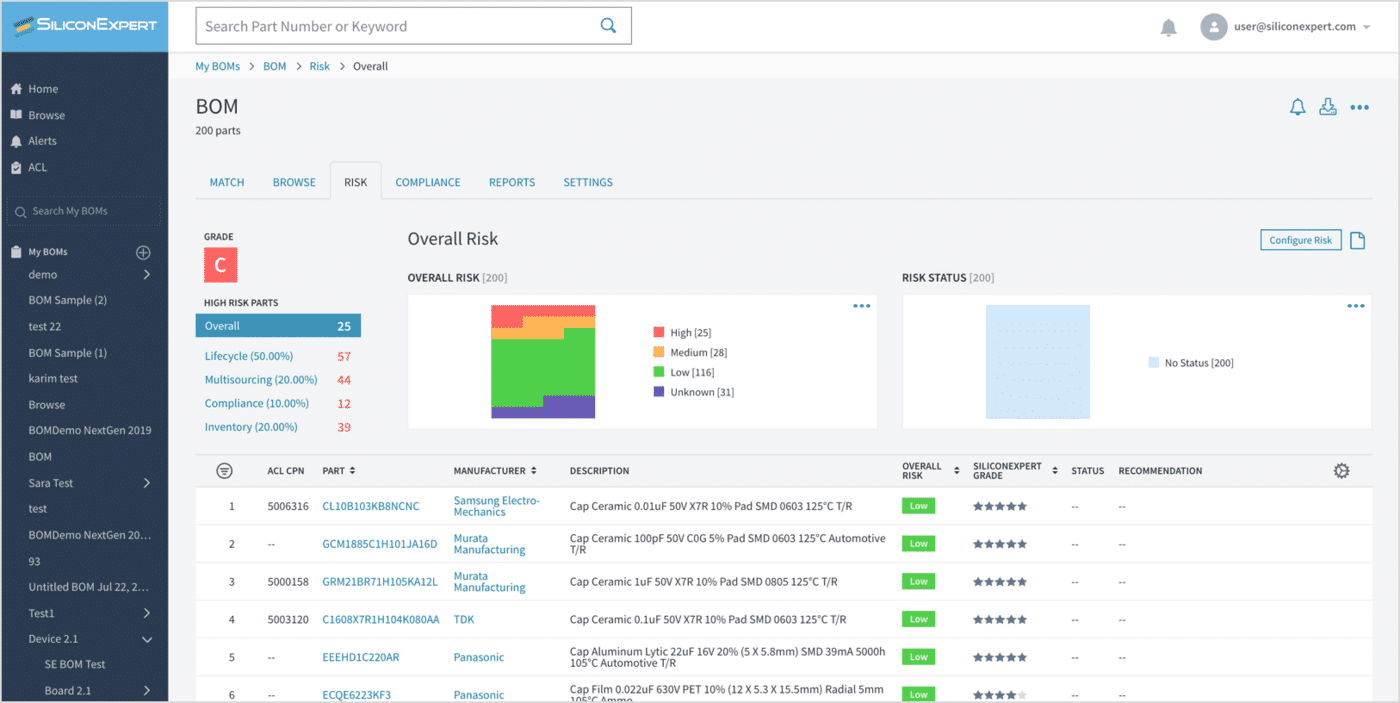Open table column settings gear

point(1341,471)
